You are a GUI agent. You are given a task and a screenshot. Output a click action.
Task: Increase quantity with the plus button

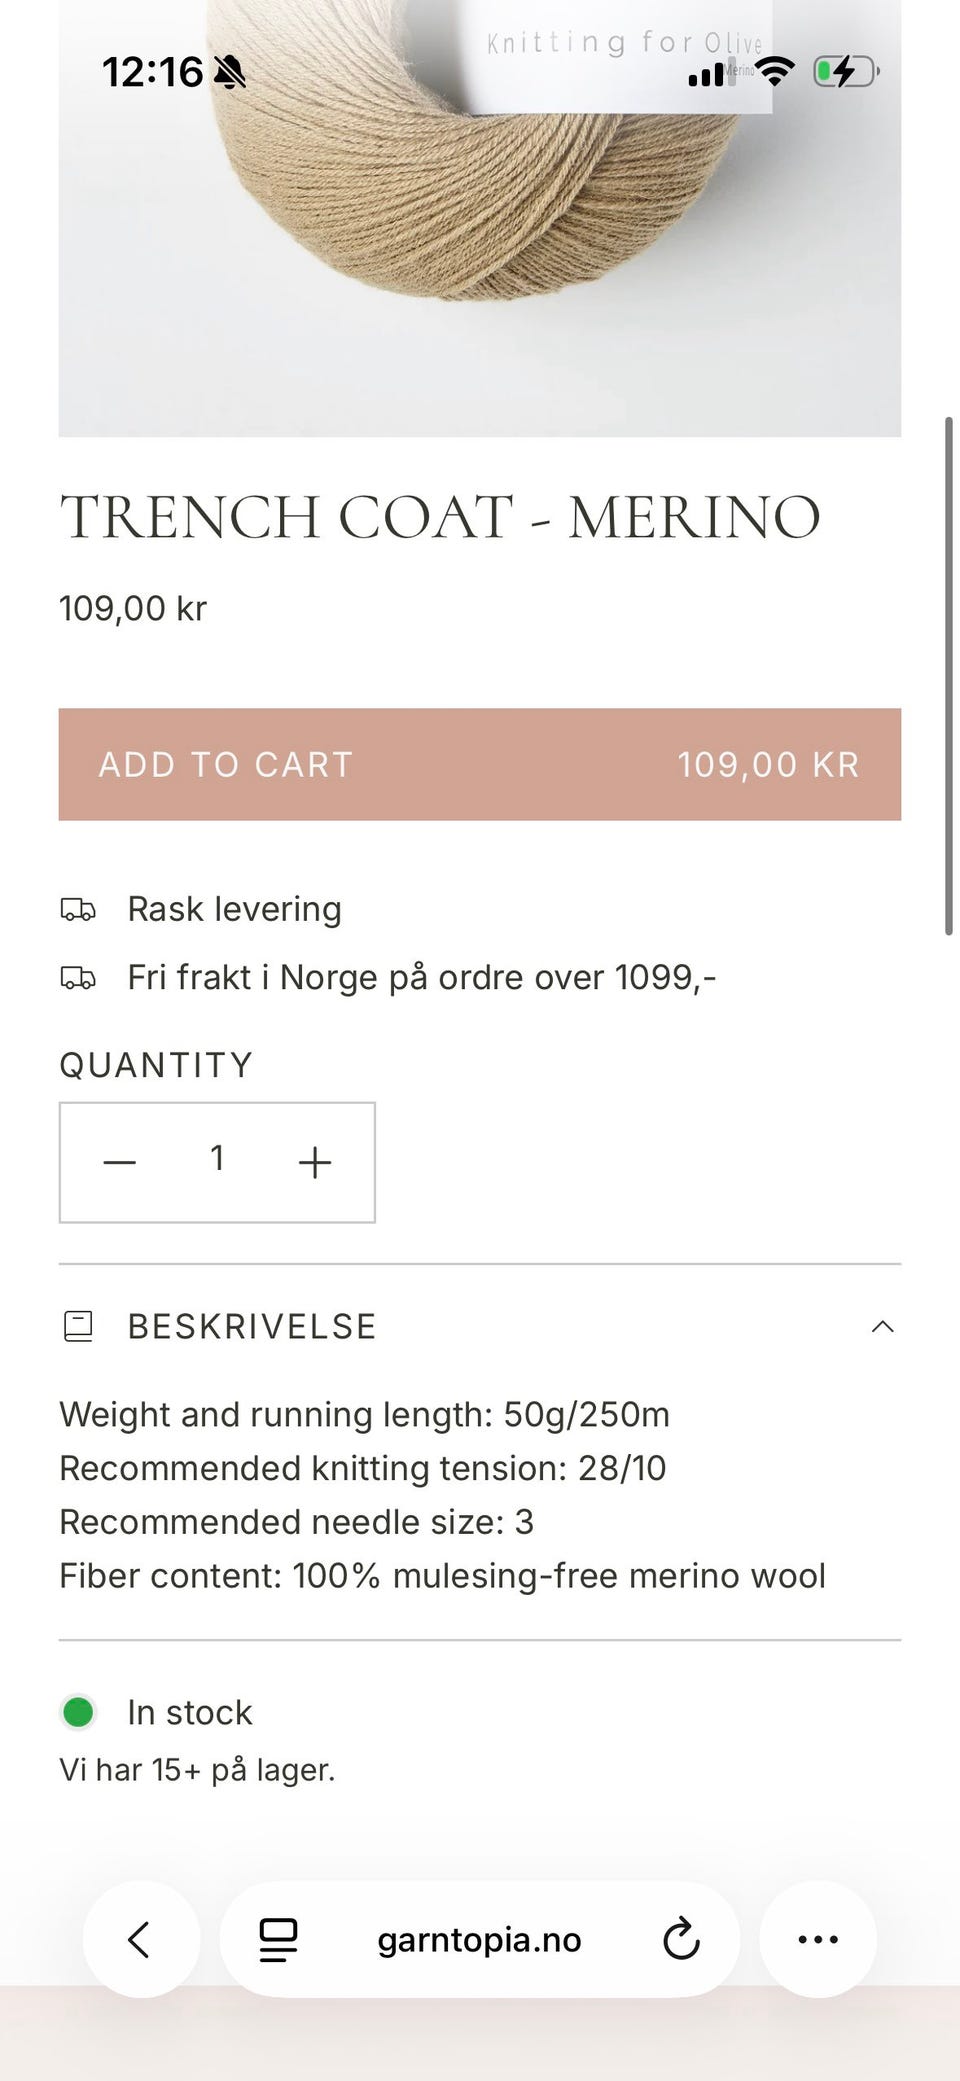tap(314, 1162)
